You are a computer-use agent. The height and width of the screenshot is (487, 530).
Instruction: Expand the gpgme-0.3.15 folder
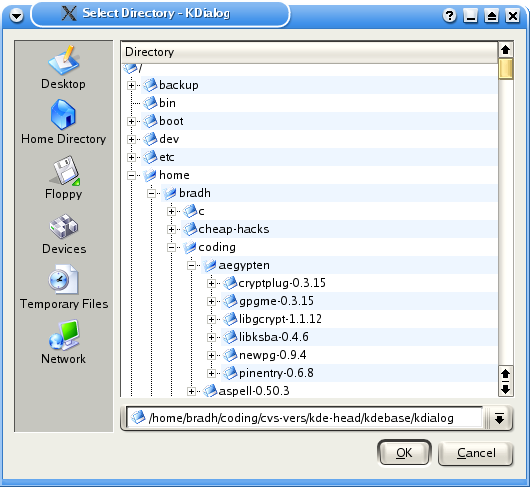click(211, 301)
